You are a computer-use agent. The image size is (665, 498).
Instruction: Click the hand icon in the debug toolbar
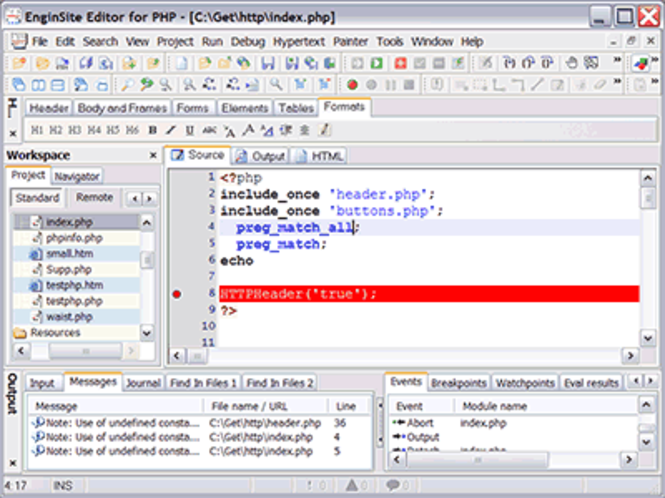571,63
